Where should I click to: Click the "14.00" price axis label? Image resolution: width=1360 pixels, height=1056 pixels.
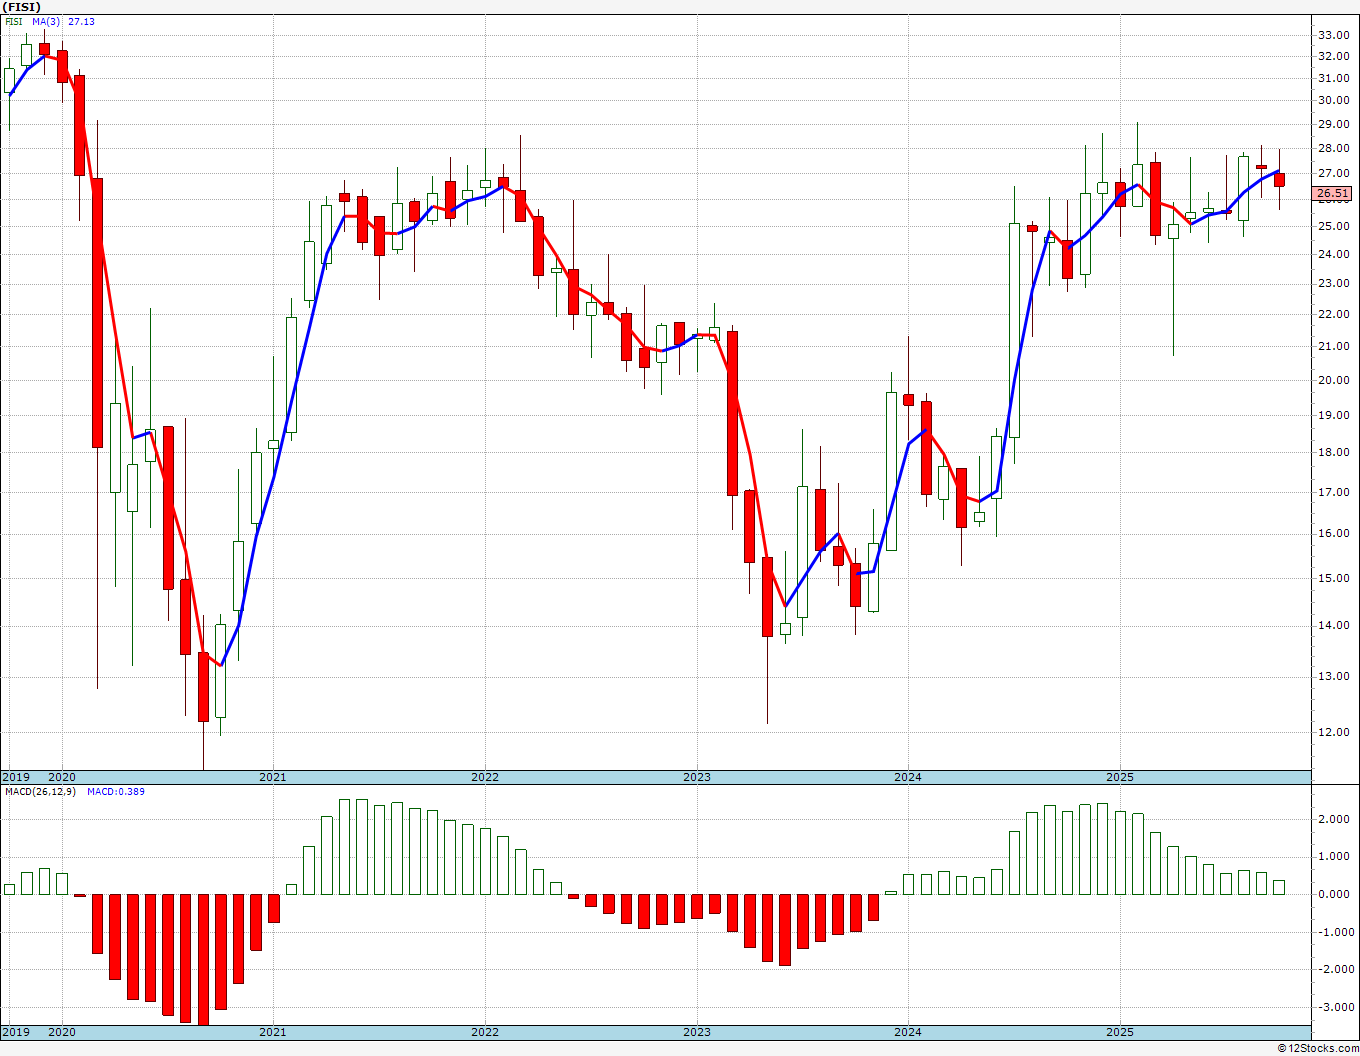click(1333, 626)
